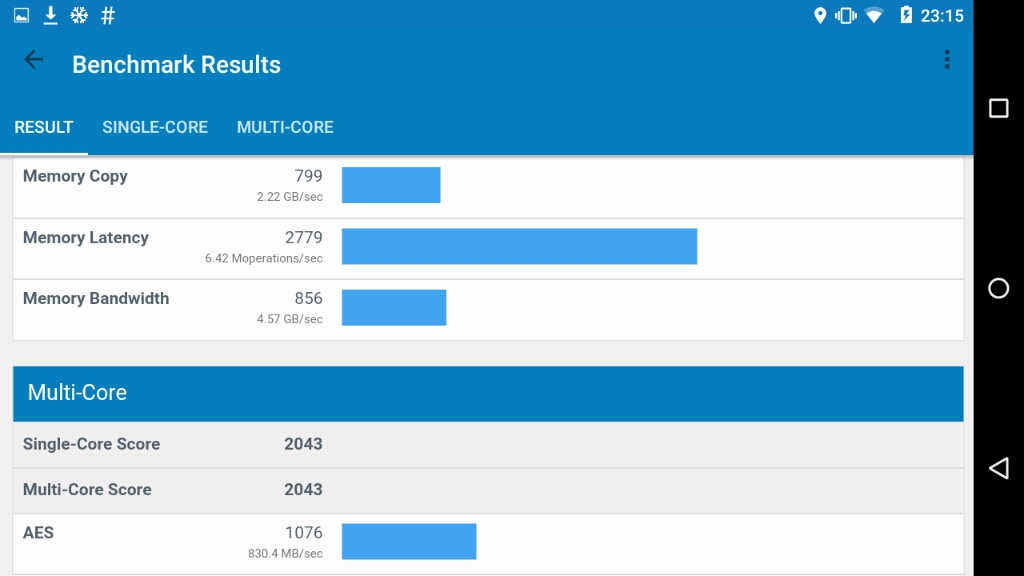This screenshot has width=1024, height=576.
Task: Select the RESULT tab
Action: pyautogui.click(x=44, y=127)
